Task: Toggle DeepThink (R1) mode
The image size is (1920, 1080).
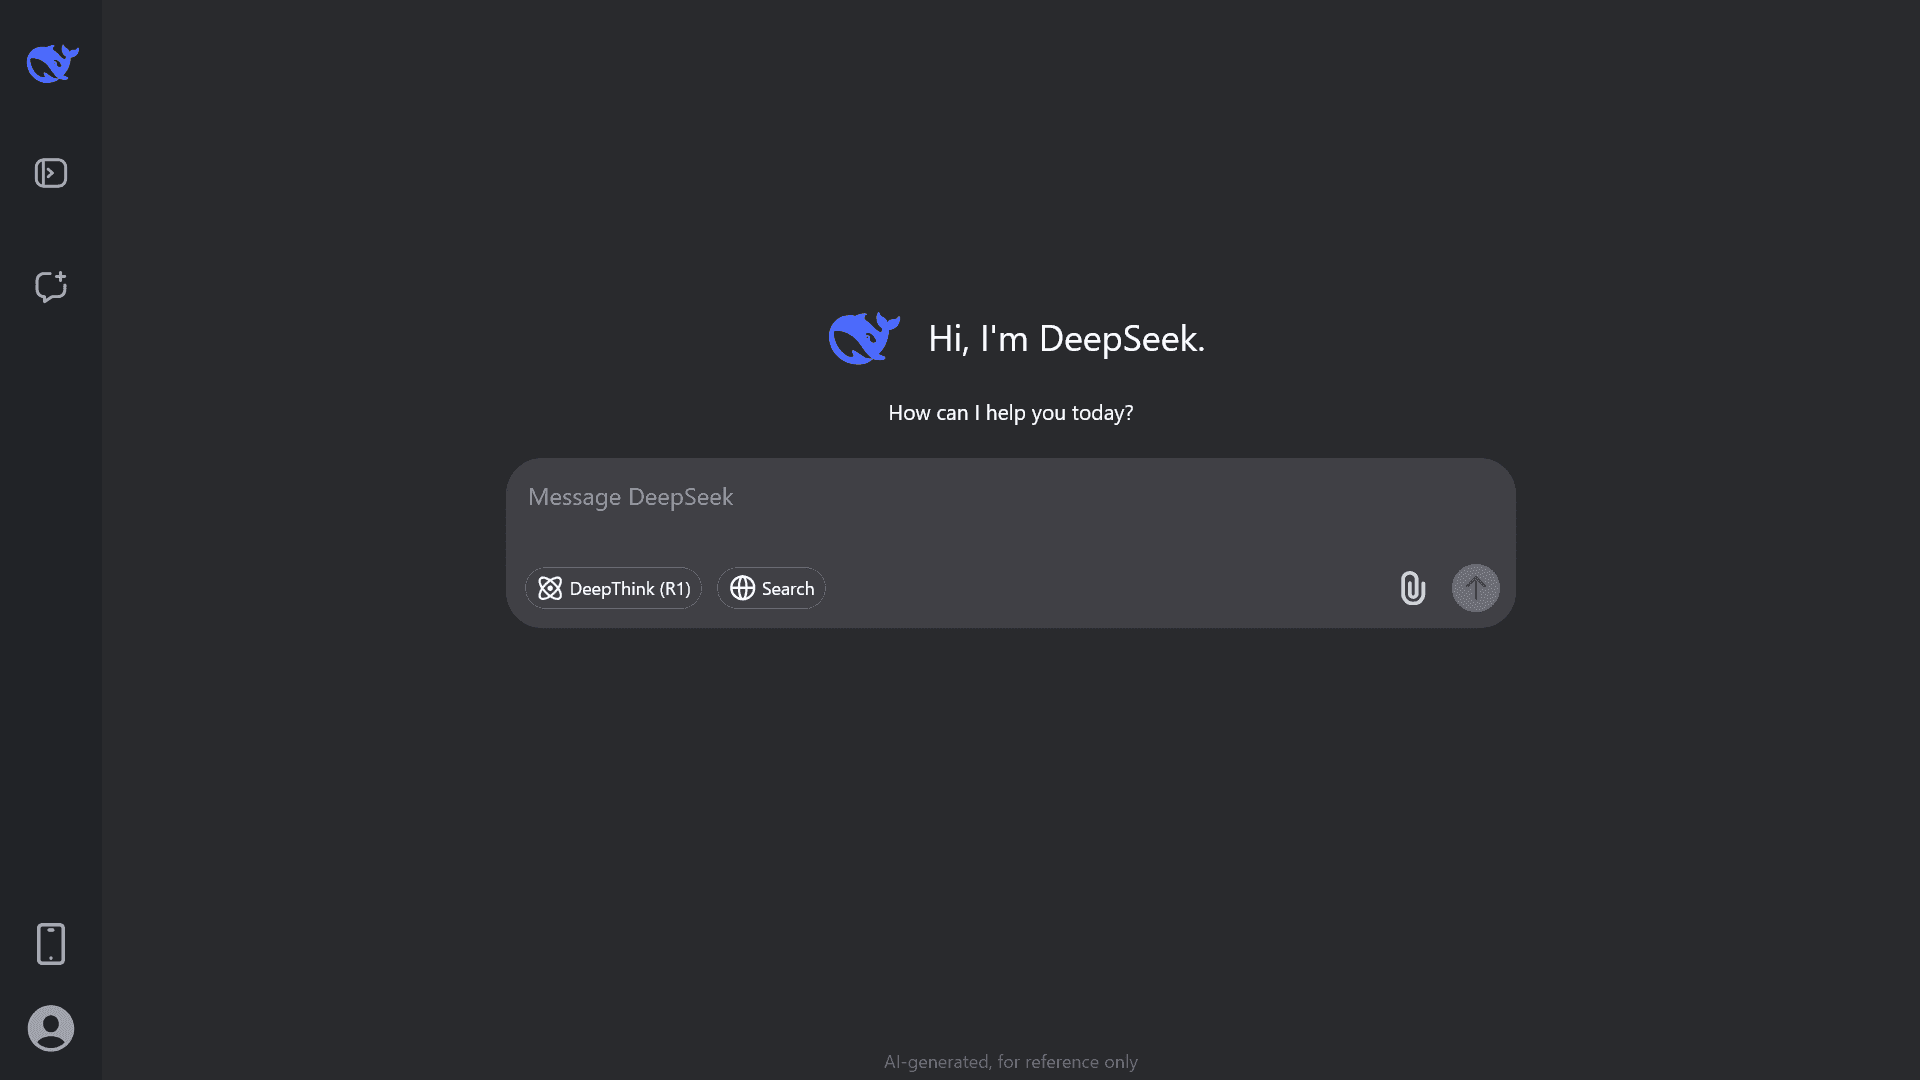Action: [614, 588]
